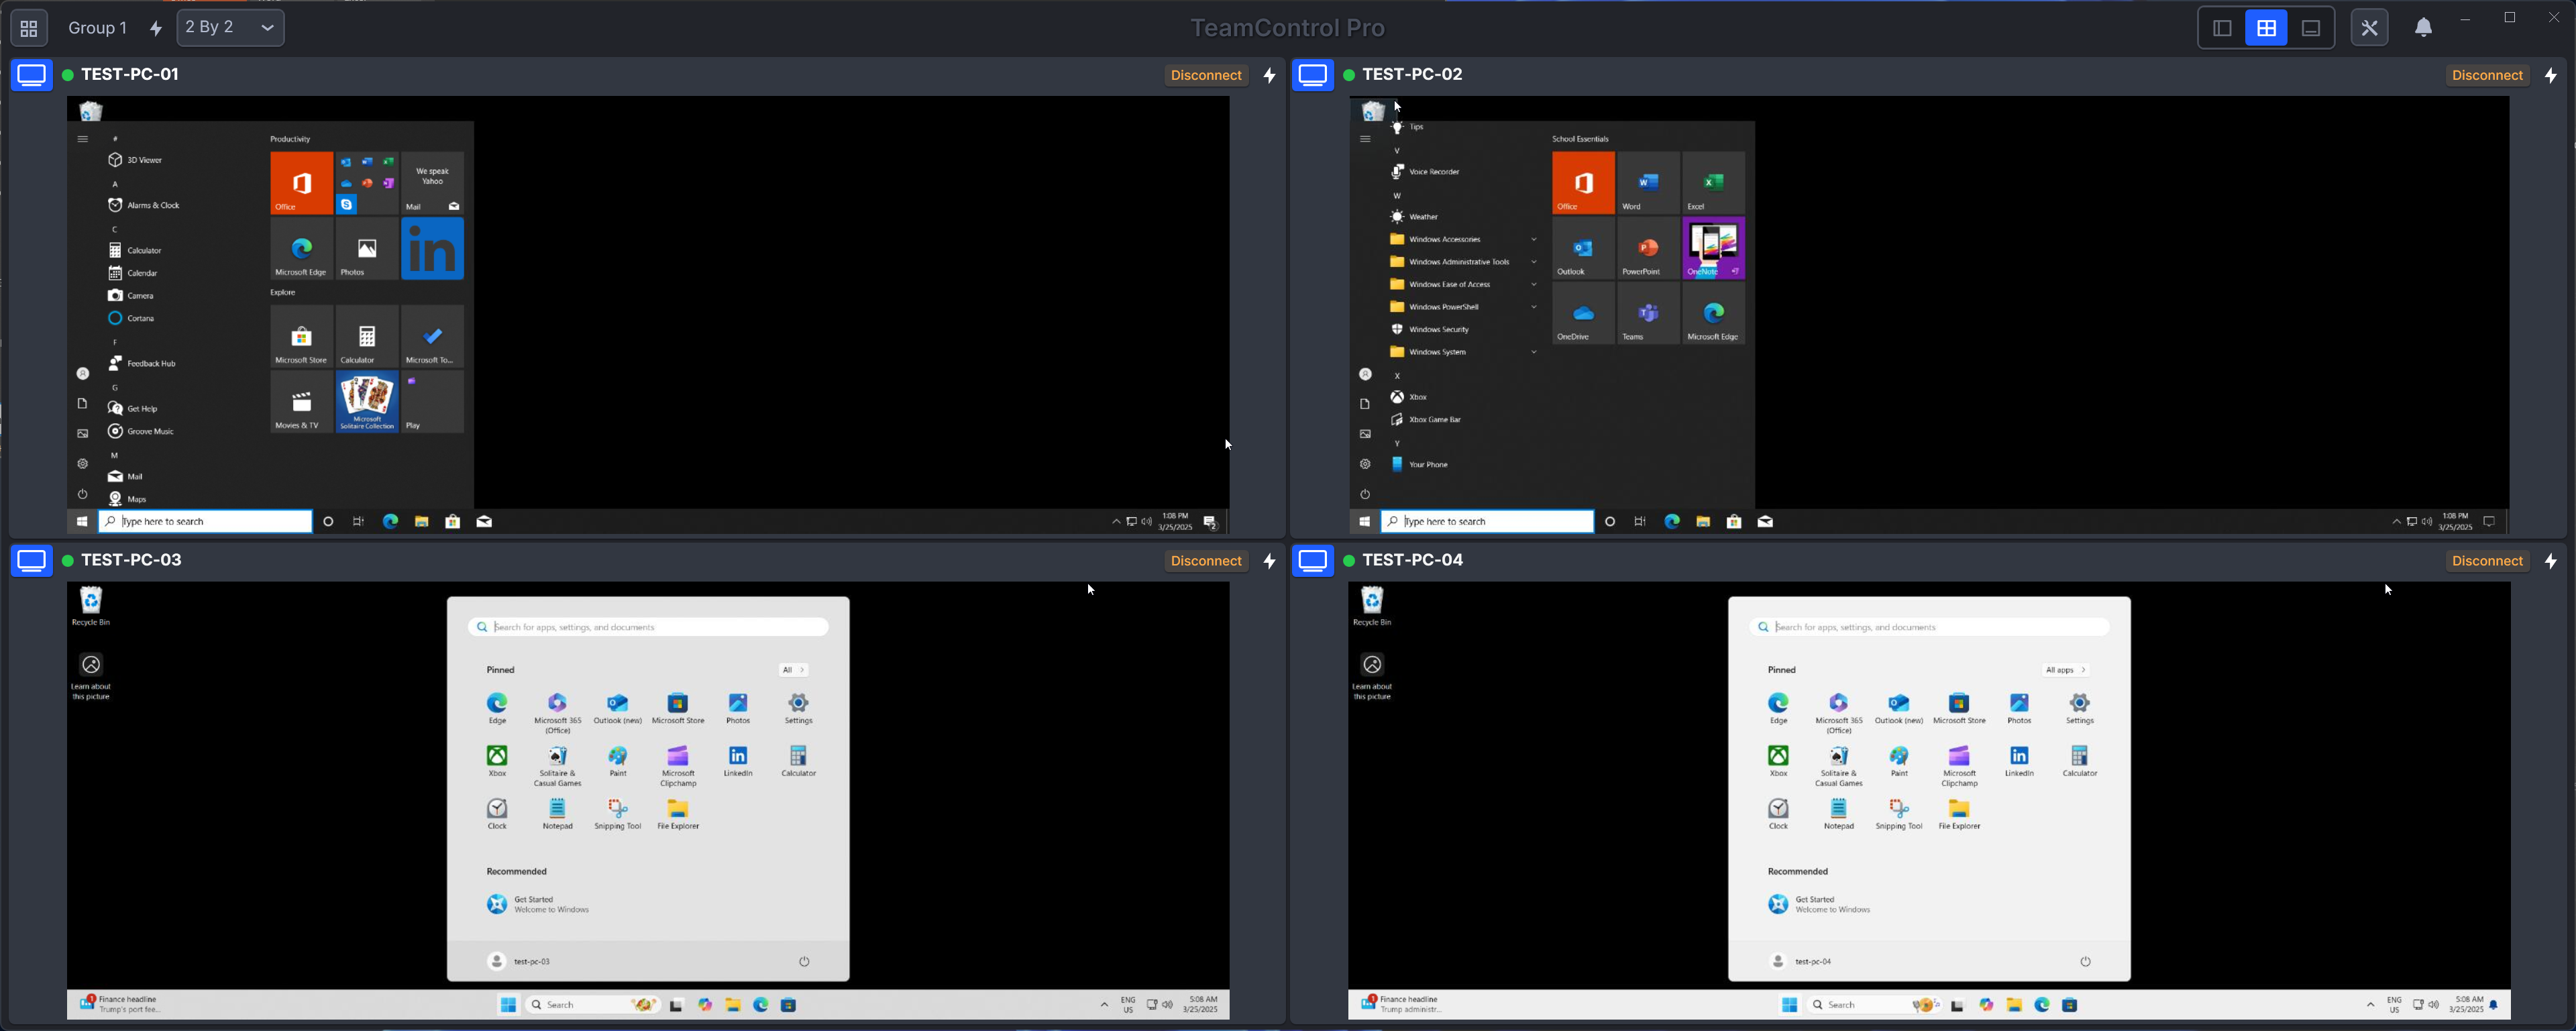Expand Windows System folder on TEST-PC-02

[x=1463, y=352]
